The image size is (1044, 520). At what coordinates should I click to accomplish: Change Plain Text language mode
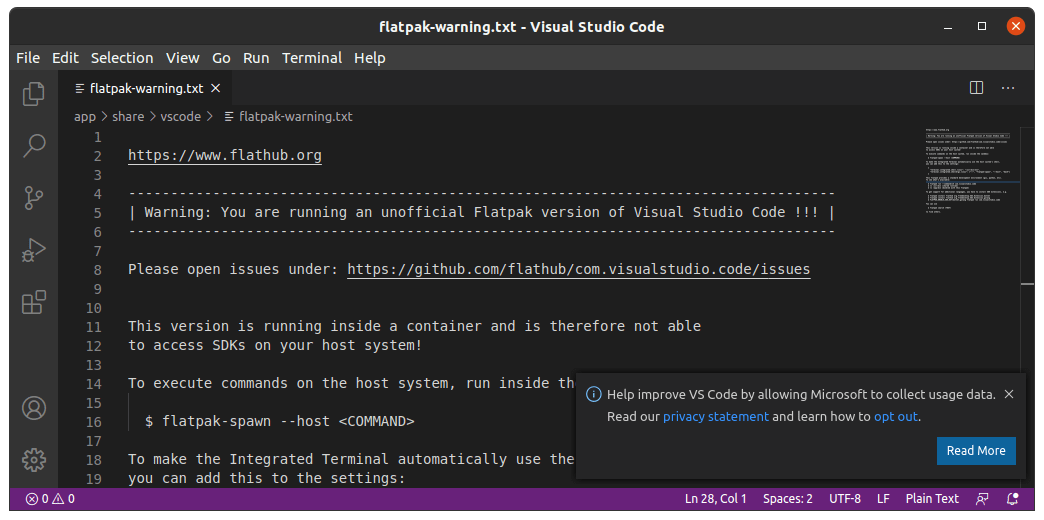click(932, 498)
